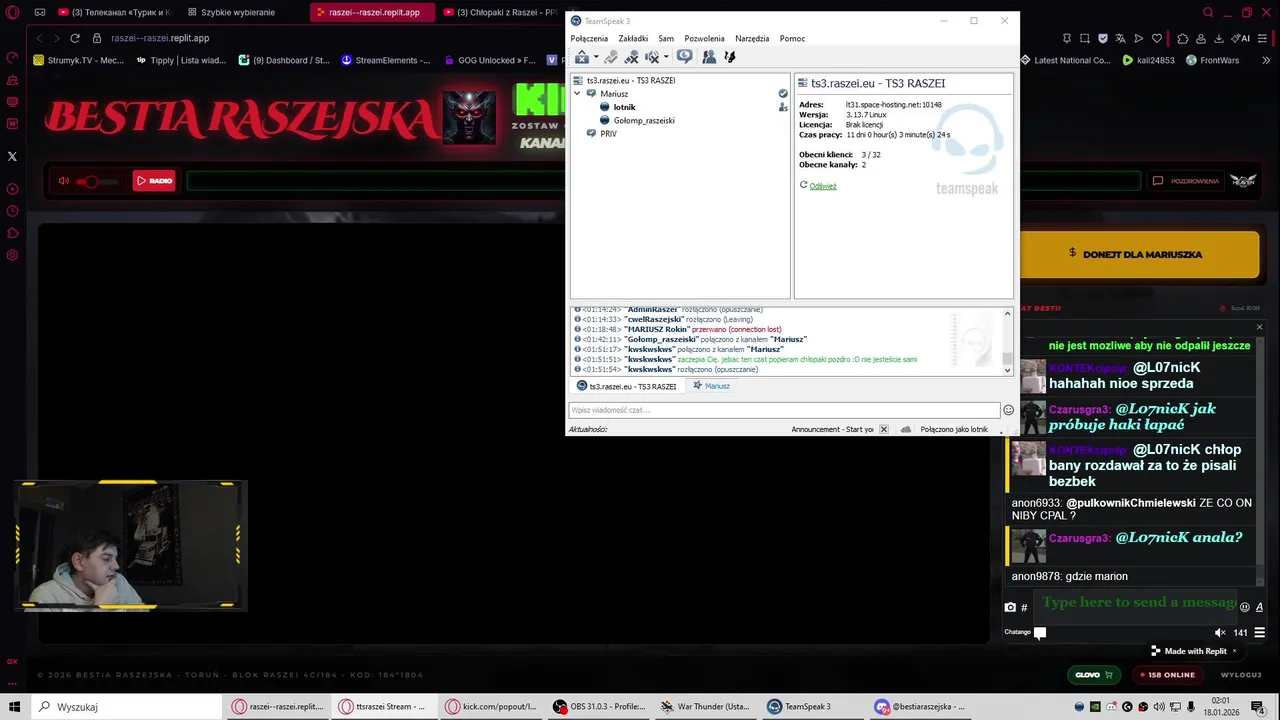
Task: Close the chat panel with X
Action: click(x=1259, y=327)
